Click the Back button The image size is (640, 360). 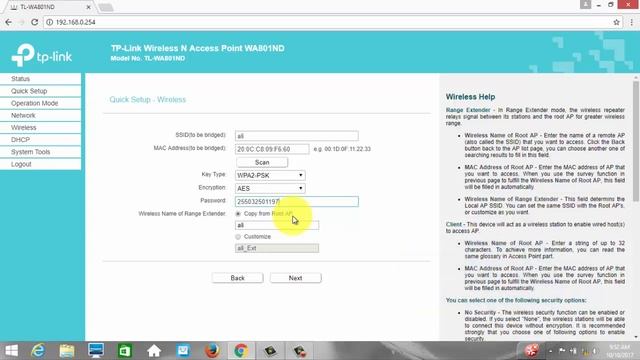click(238, 278)
